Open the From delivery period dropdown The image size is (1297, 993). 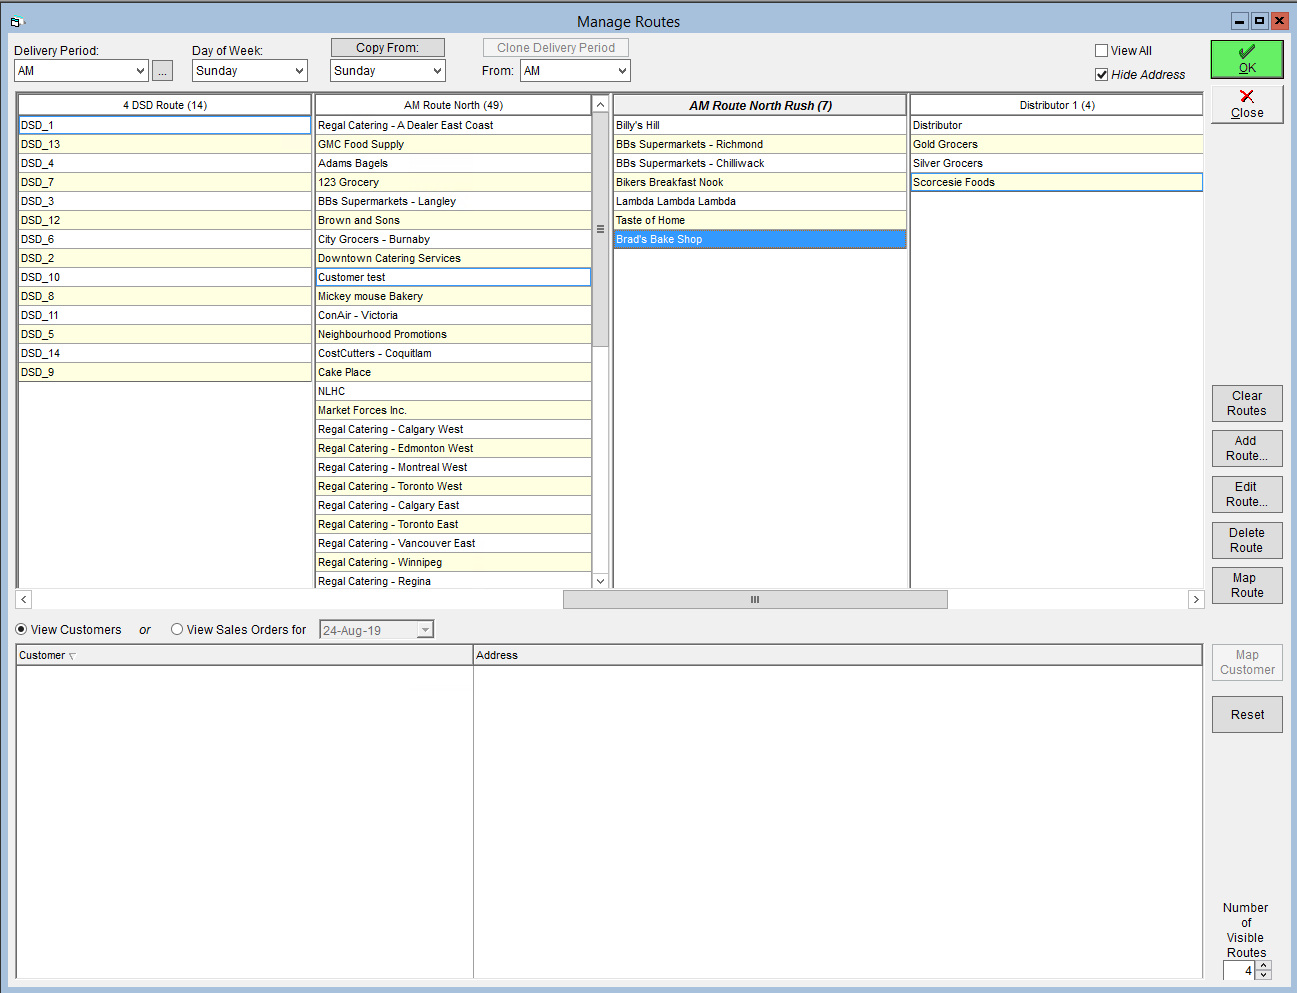[x=622, y=71]
